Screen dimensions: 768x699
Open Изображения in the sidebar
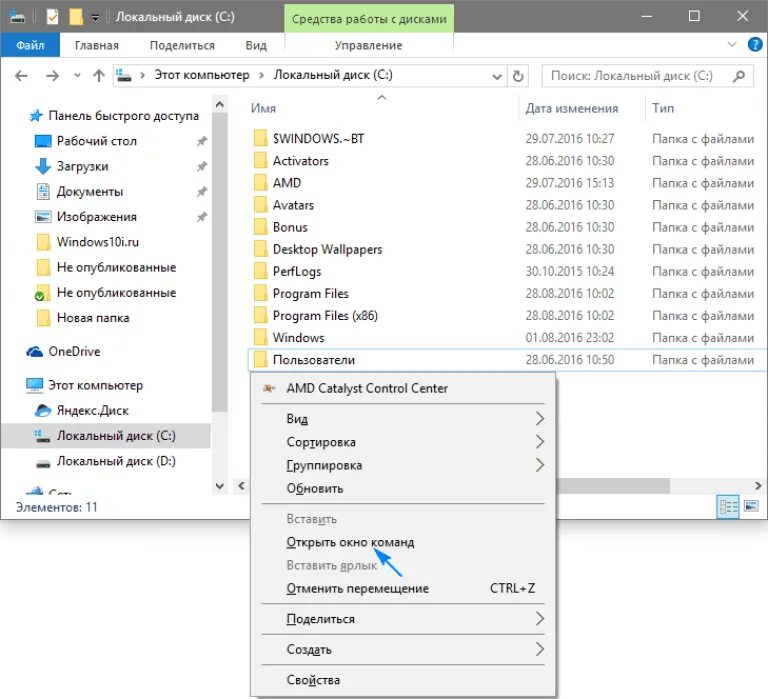pyautogui.click(x=96, y=217)
